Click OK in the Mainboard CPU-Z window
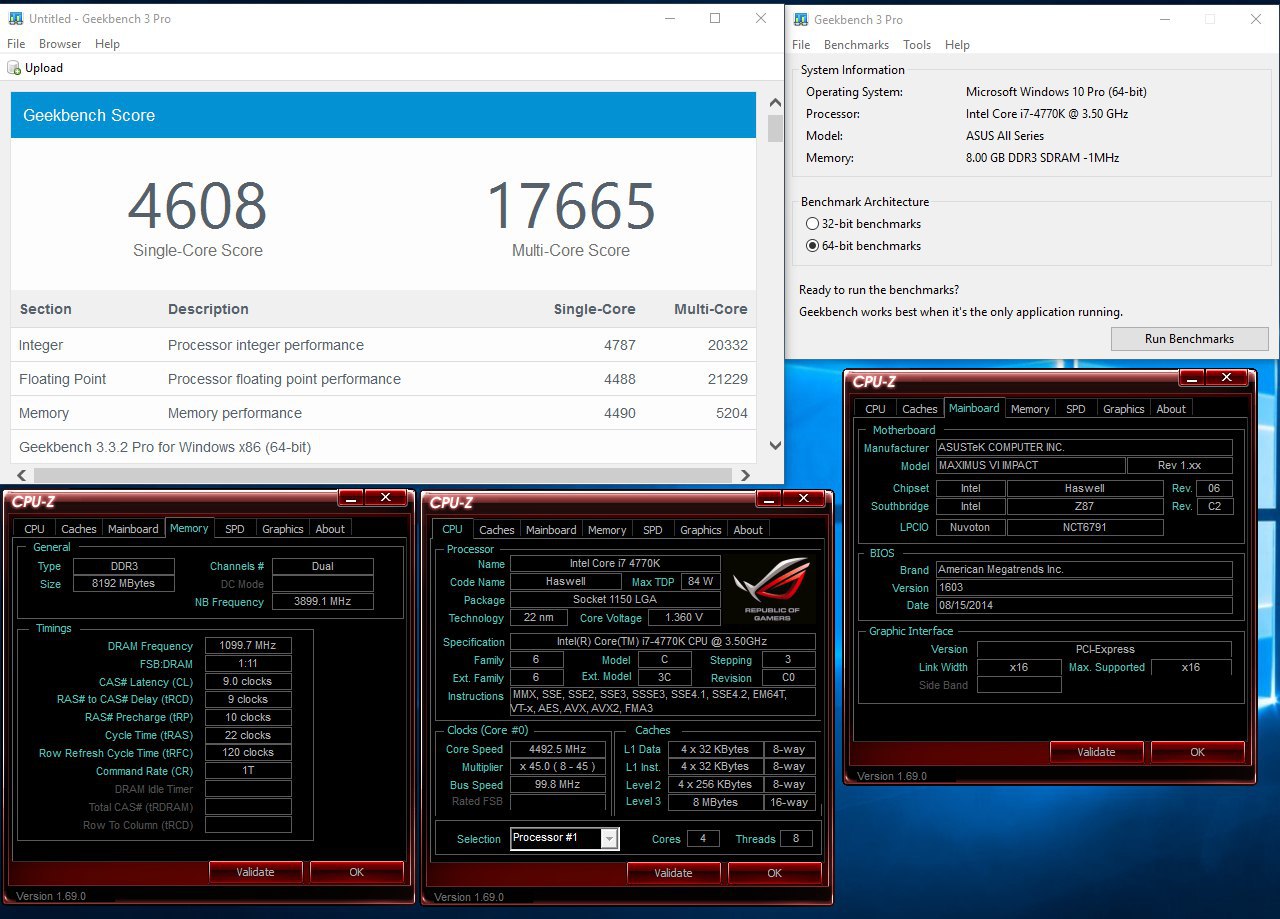Image resolution: width=1280 pixels, height=919 pixels. pyautogui.click(x=1197, y=752)
